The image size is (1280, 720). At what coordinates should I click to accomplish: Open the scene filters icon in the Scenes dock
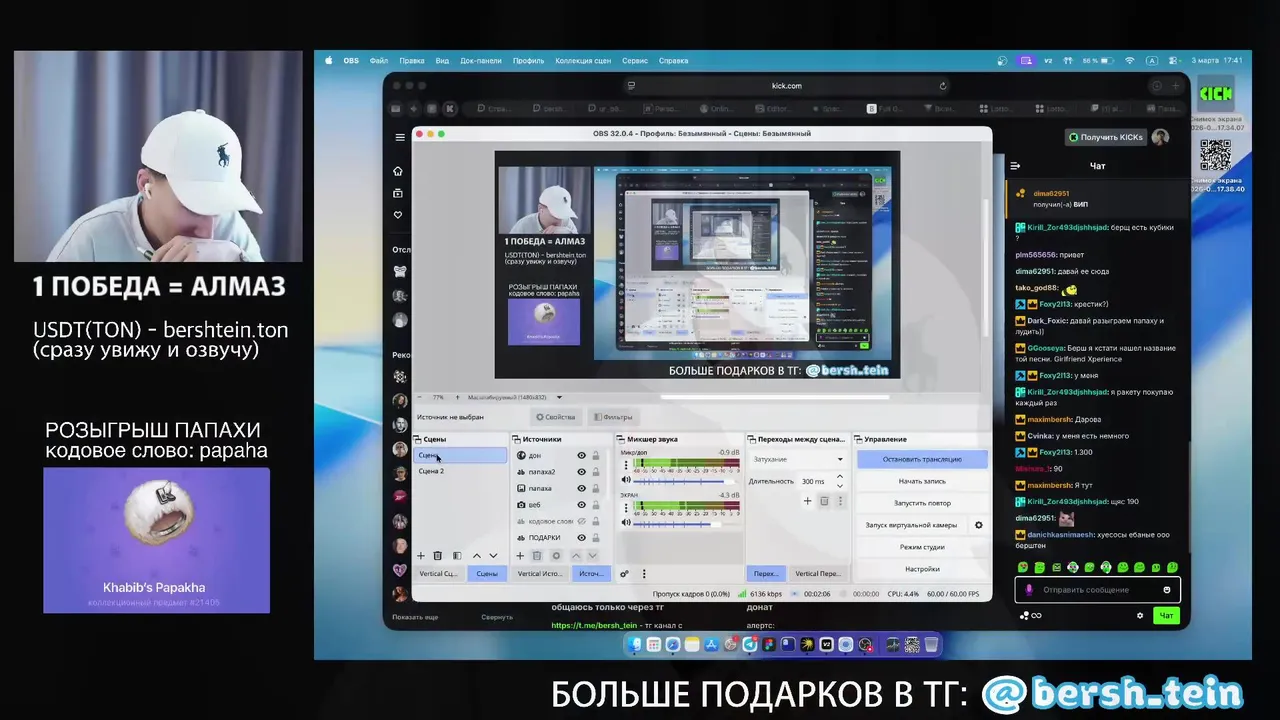pyautogui.click(x=457, y=556)
